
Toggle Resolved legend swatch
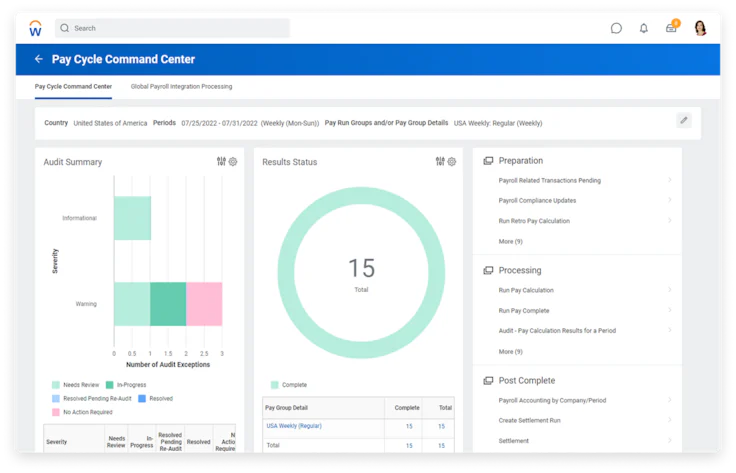click(142, 399)
